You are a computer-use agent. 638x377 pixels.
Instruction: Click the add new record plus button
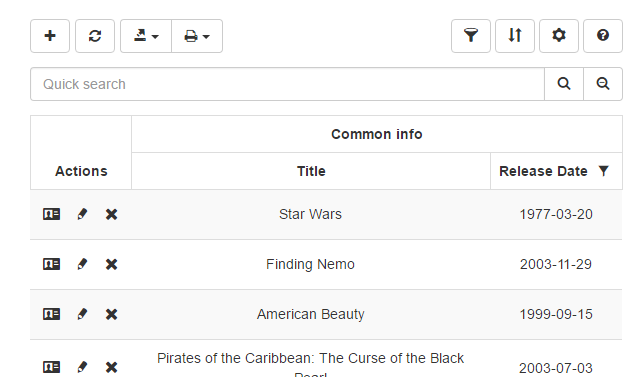pyautogui.click(x=50, y=36)
